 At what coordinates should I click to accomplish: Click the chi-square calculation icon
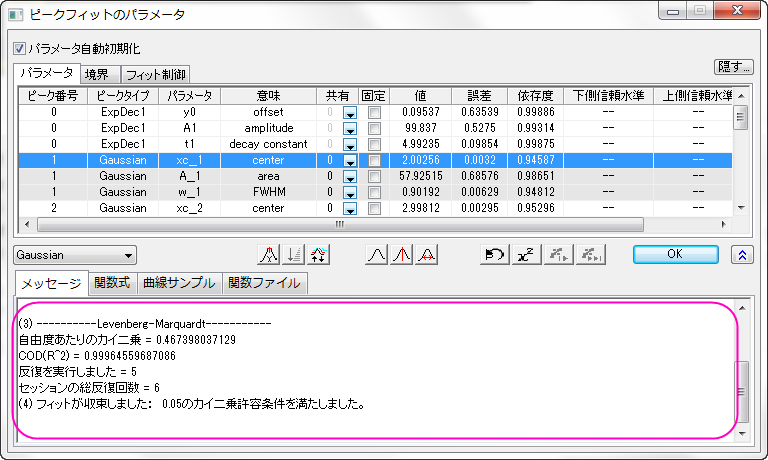click(x=526, y=255)
